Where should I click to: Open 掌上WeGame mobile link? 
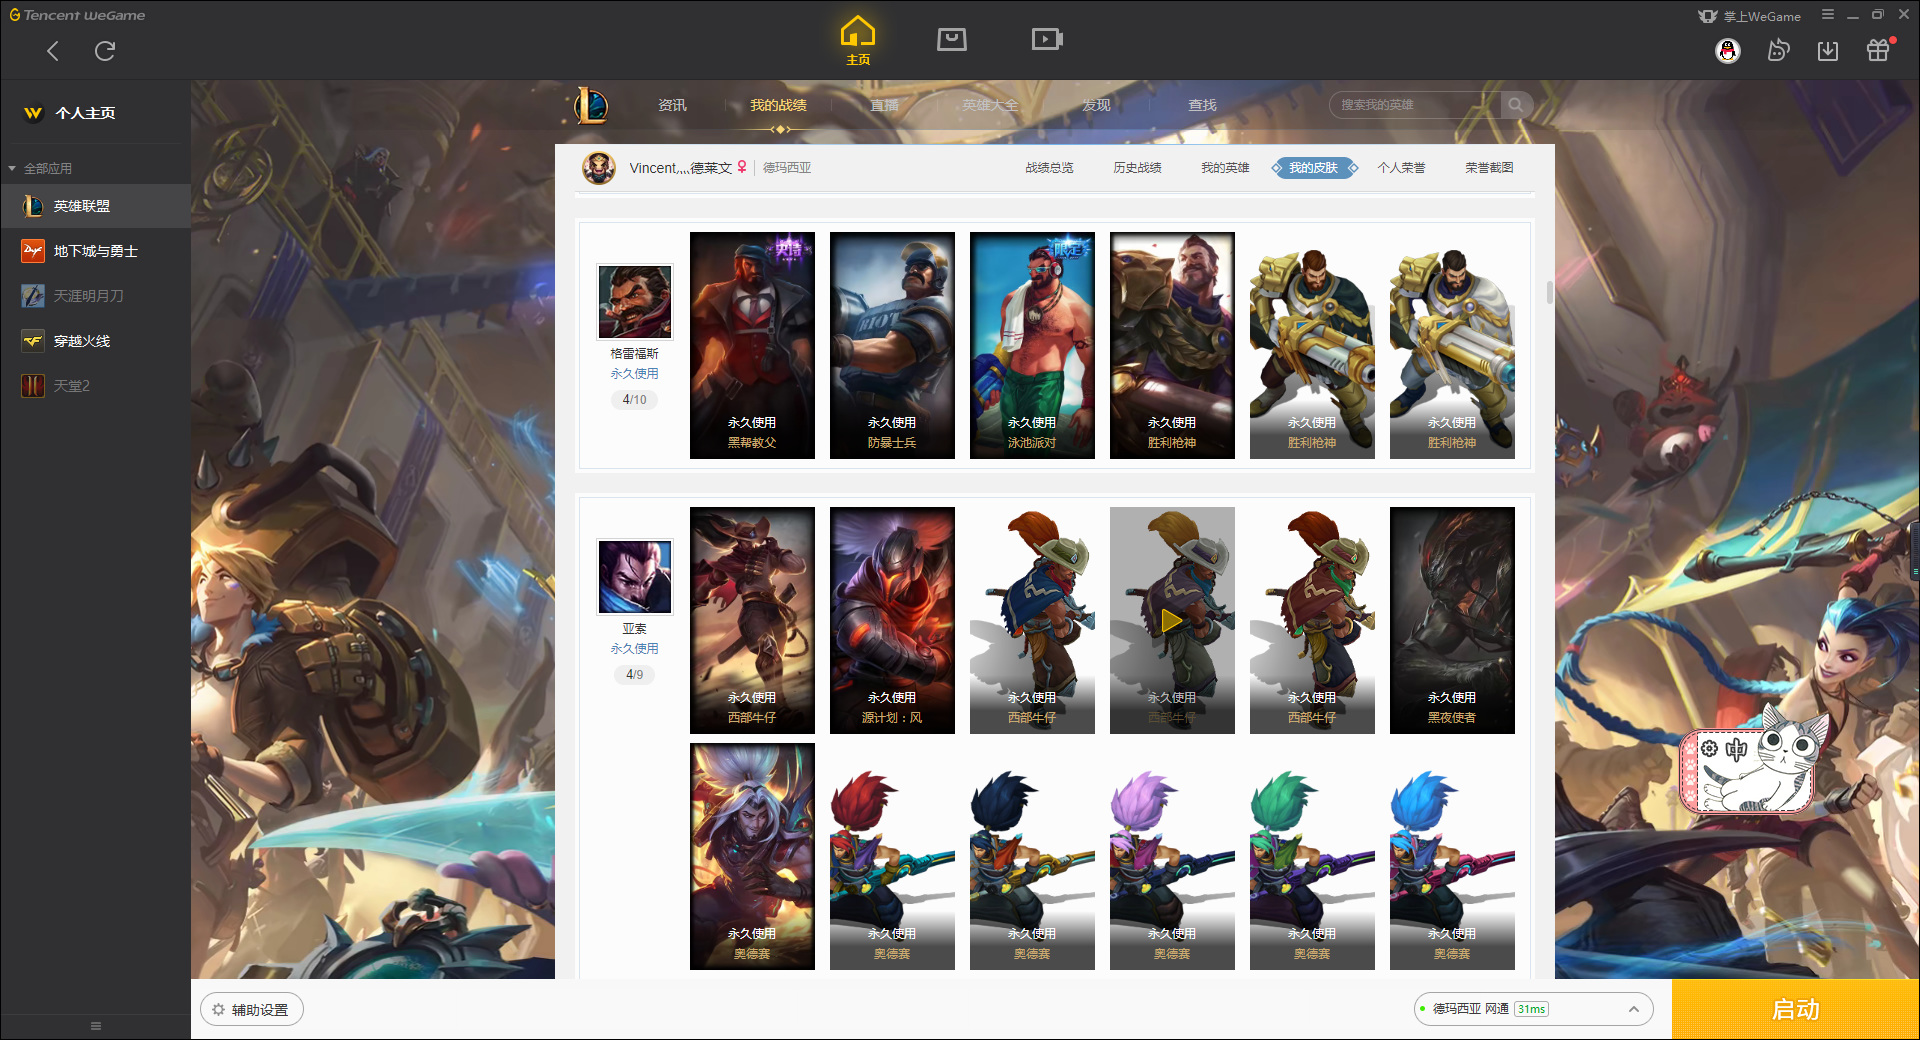[x=1749, y=16]
